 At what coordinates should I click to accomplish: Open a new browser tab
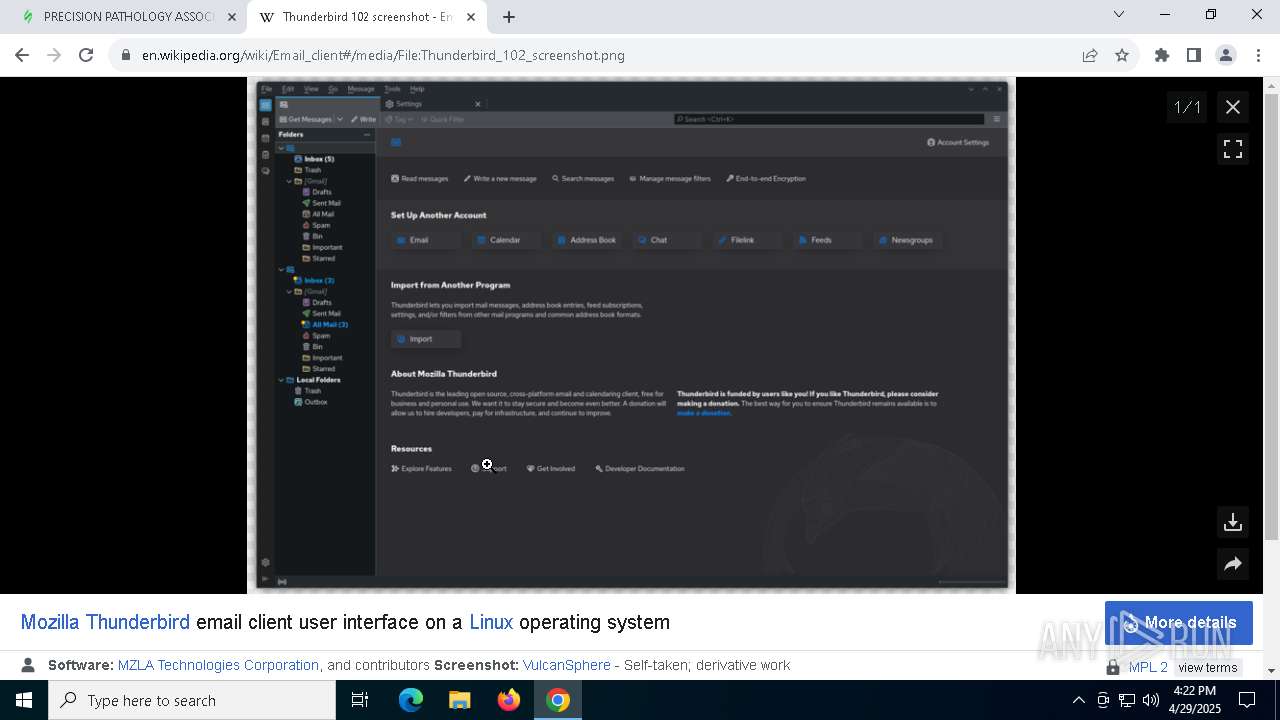coord(509,17)
